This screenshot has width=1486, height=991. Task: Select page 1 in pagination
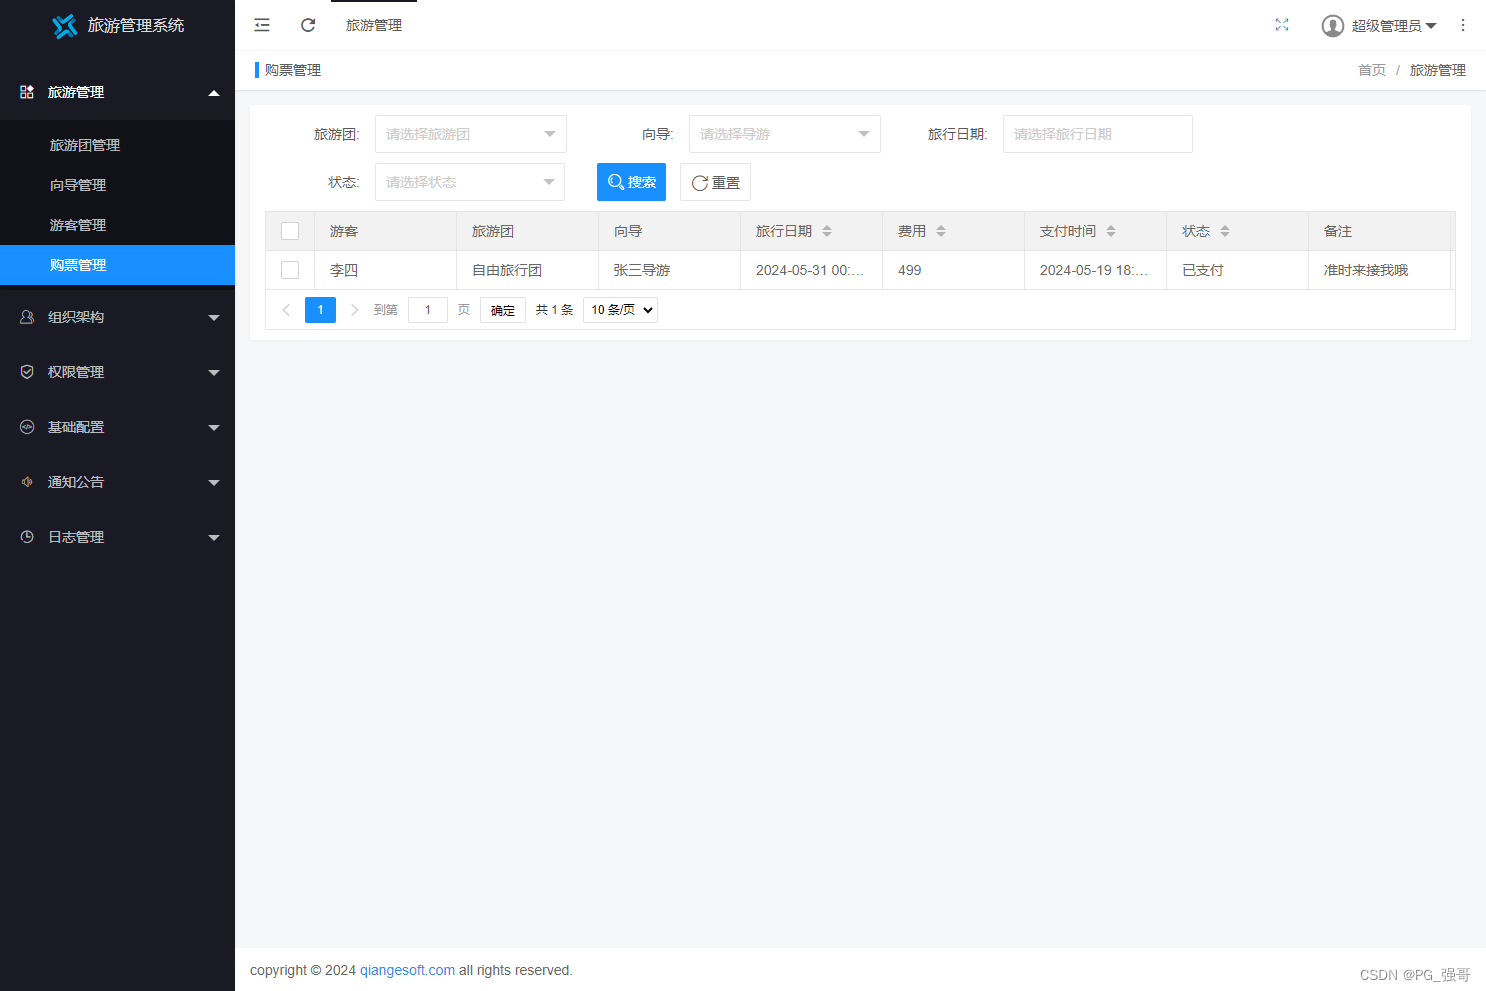(x=320, y=310)
